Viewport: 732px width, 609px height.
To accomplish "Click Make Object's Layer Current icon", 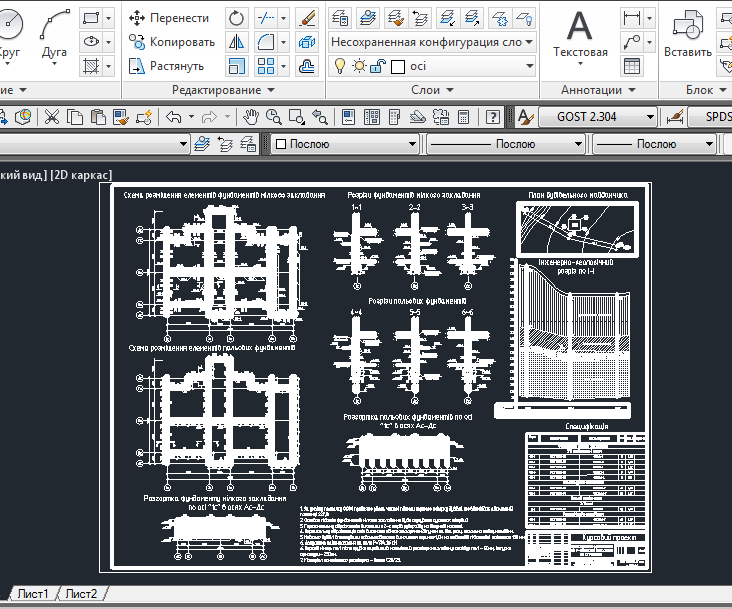I will pos(368,18).
